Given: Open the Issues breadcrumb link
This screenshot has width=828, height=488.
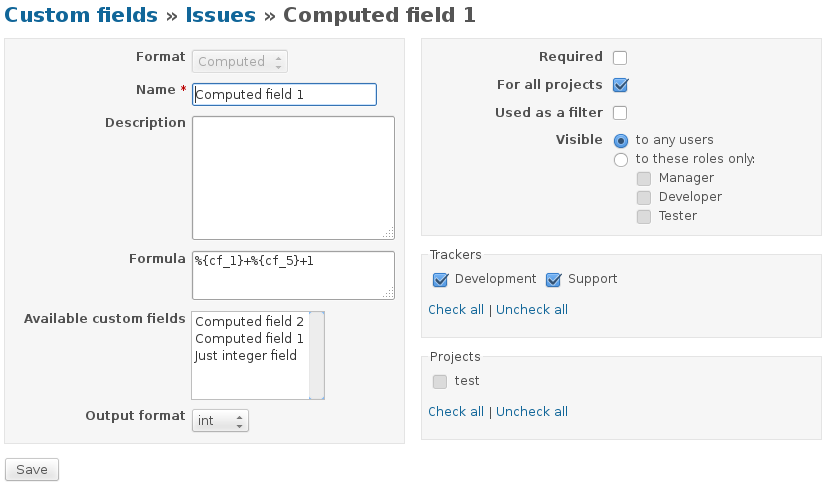Looking at the screenshot, I should click(x=220, y=15).
